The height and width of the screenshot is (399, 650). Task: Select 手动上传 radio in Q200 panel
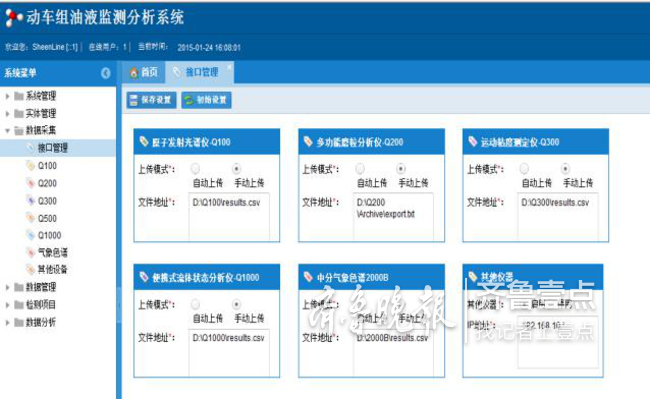point(401,169)
